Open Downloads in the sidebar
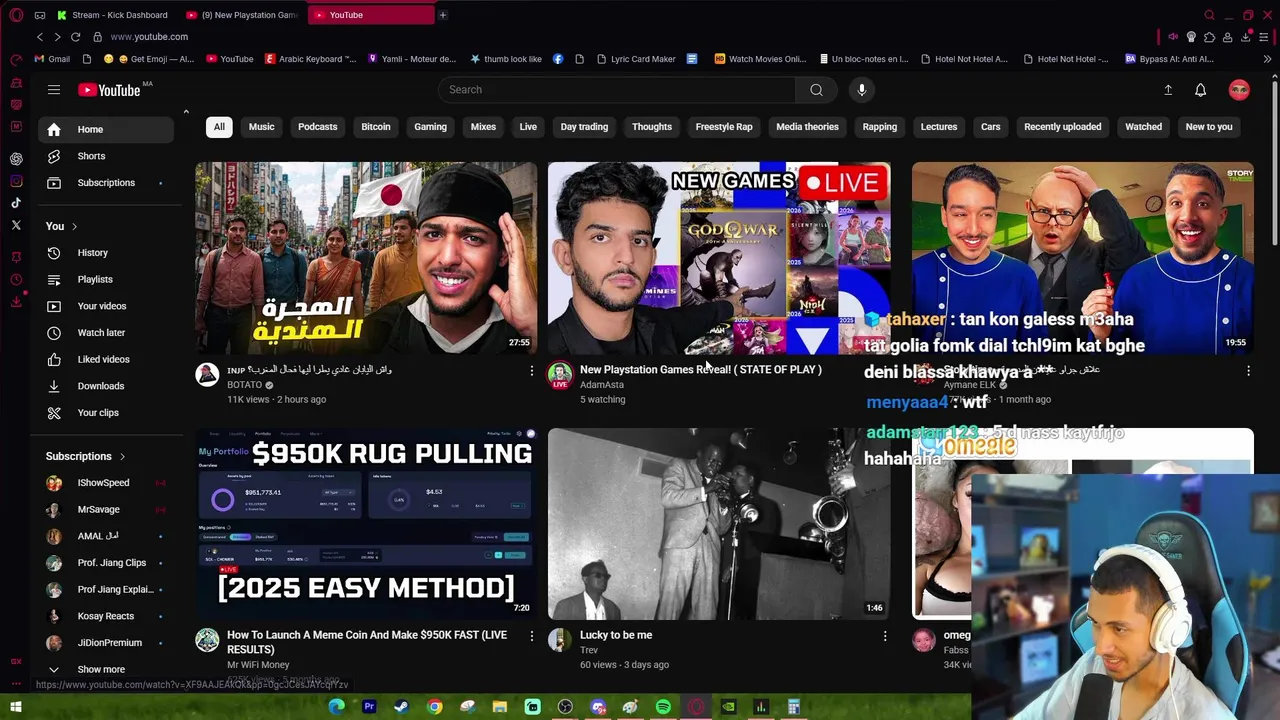Image resolution: width=1280 pixels, height=720 pixels. pyautogui.click(x=105, y=386)
